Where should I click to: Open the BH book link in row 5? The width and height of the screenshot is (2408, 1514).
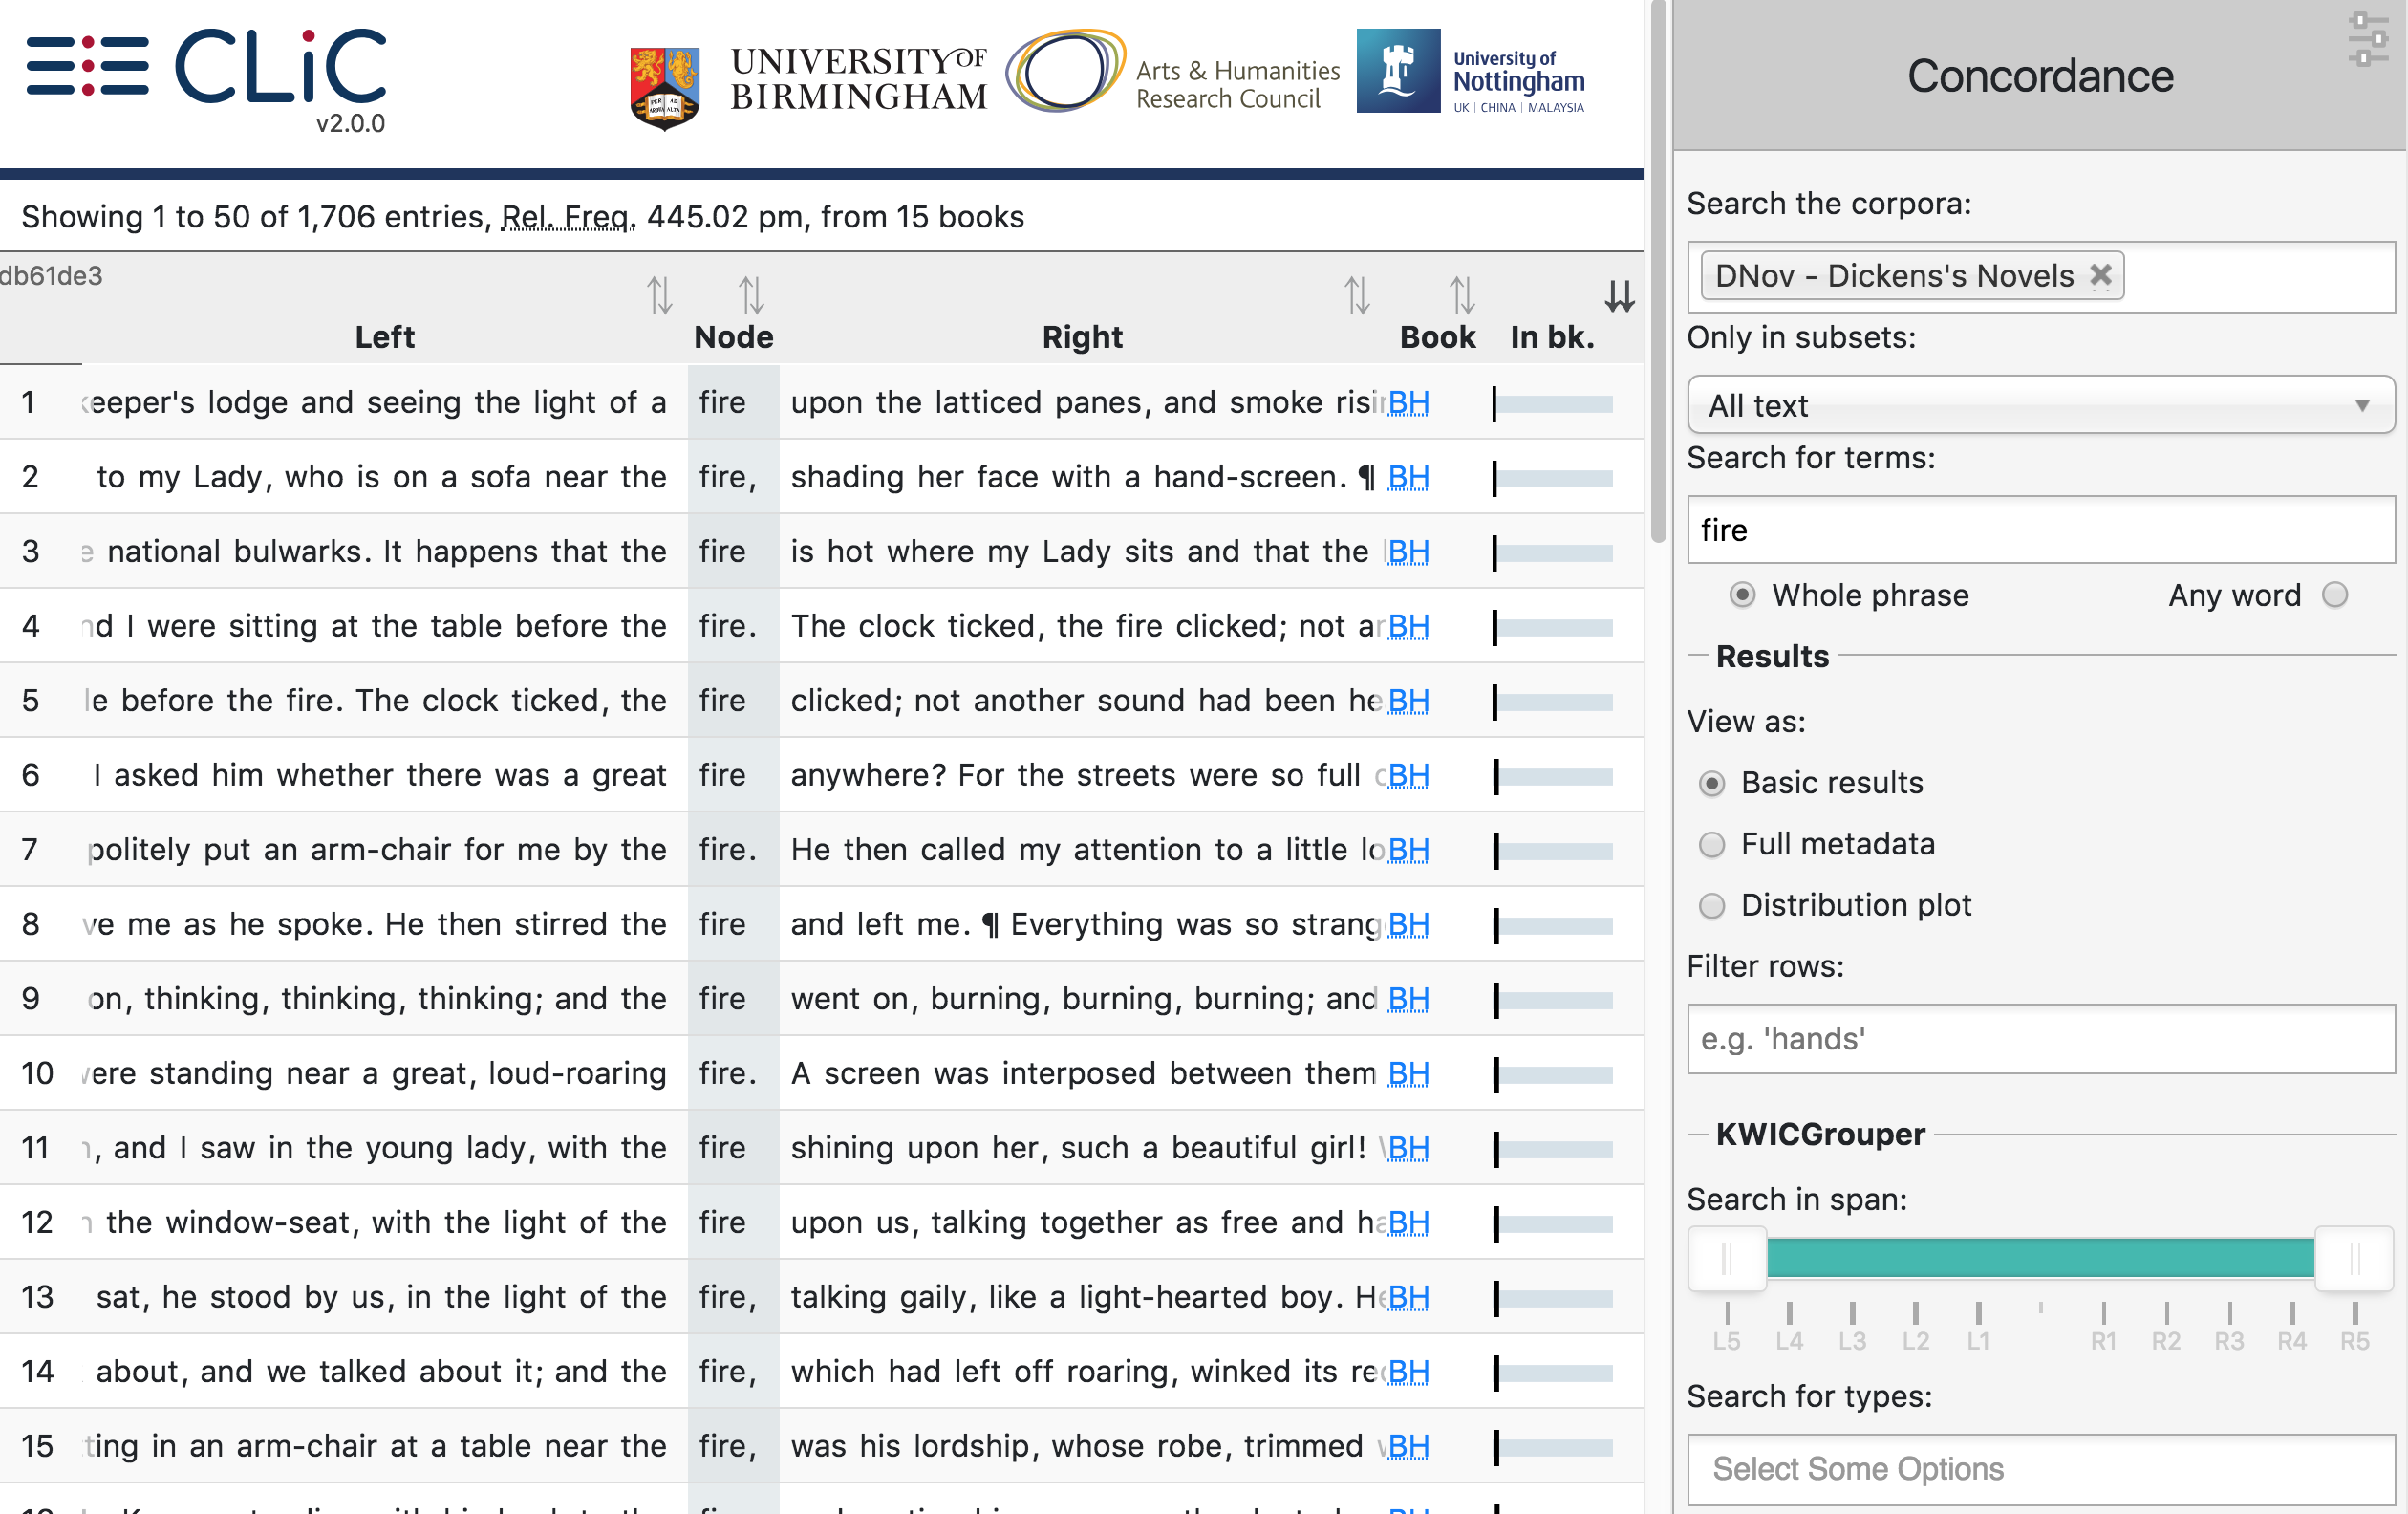point(1408,701)
